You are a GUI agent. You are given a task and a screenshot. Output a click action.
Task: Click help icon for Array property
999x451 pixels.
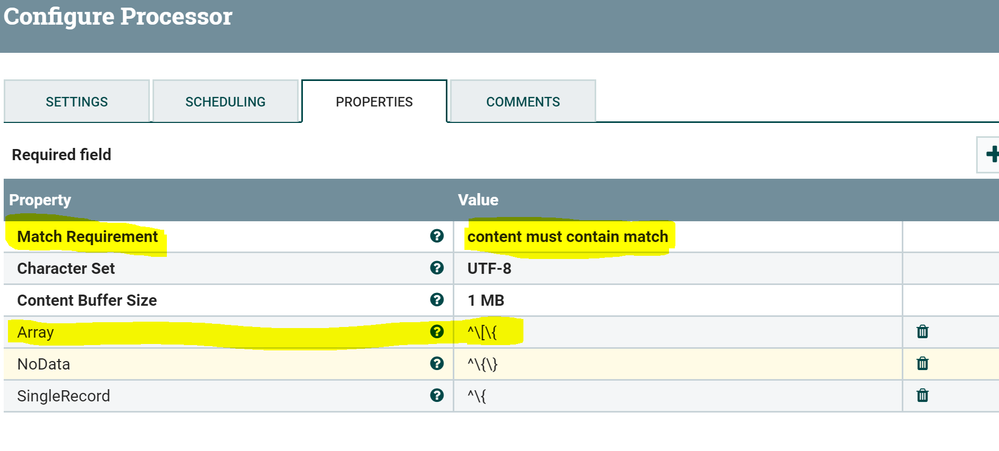pyautogui.click(x=436, y=332)
